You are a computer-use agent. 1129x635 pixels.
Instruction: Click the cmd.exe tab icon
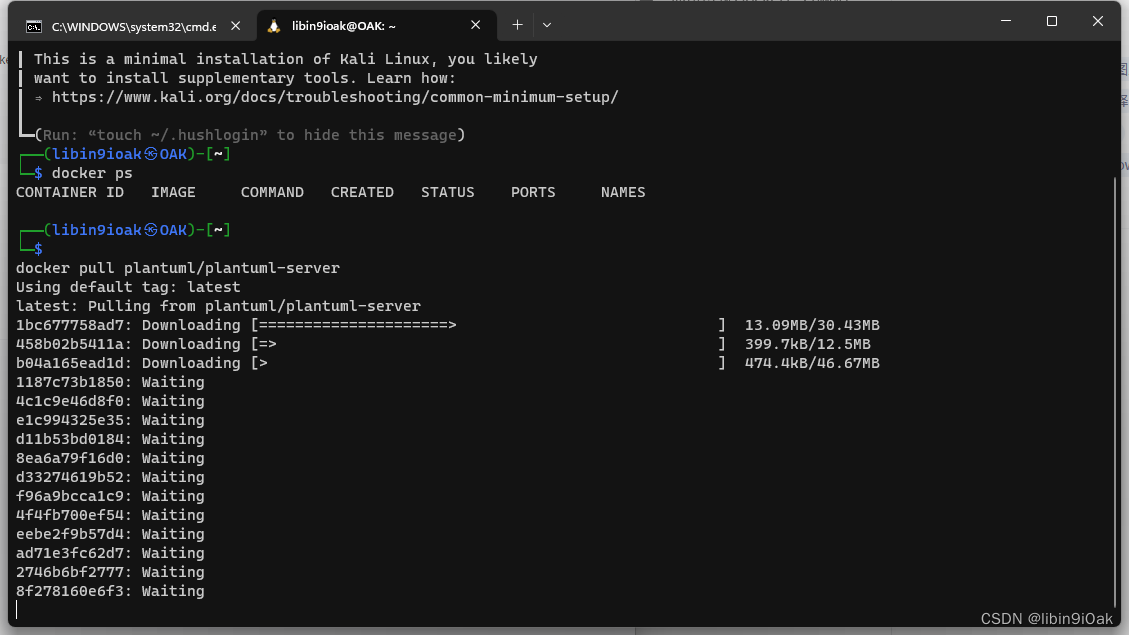(33, 25)
